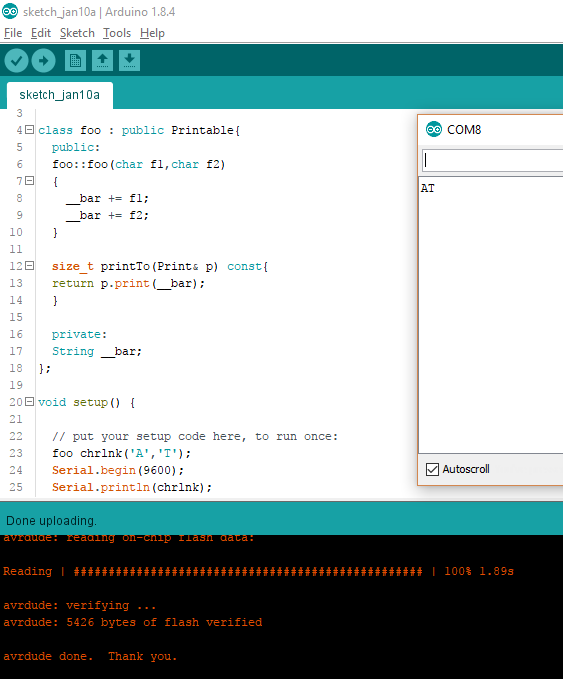This screenshot has height=679, width=563.
Task: Collapse the foo constructor body fold
Action: coord(29,181)
